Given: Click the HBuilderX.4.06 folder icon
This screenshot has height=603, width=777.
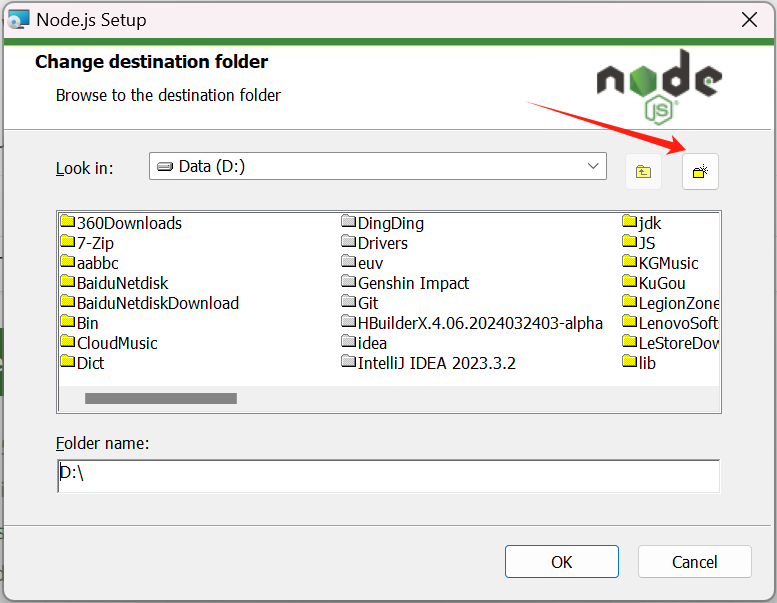Looking at the screenshot, I should [349, 321].
